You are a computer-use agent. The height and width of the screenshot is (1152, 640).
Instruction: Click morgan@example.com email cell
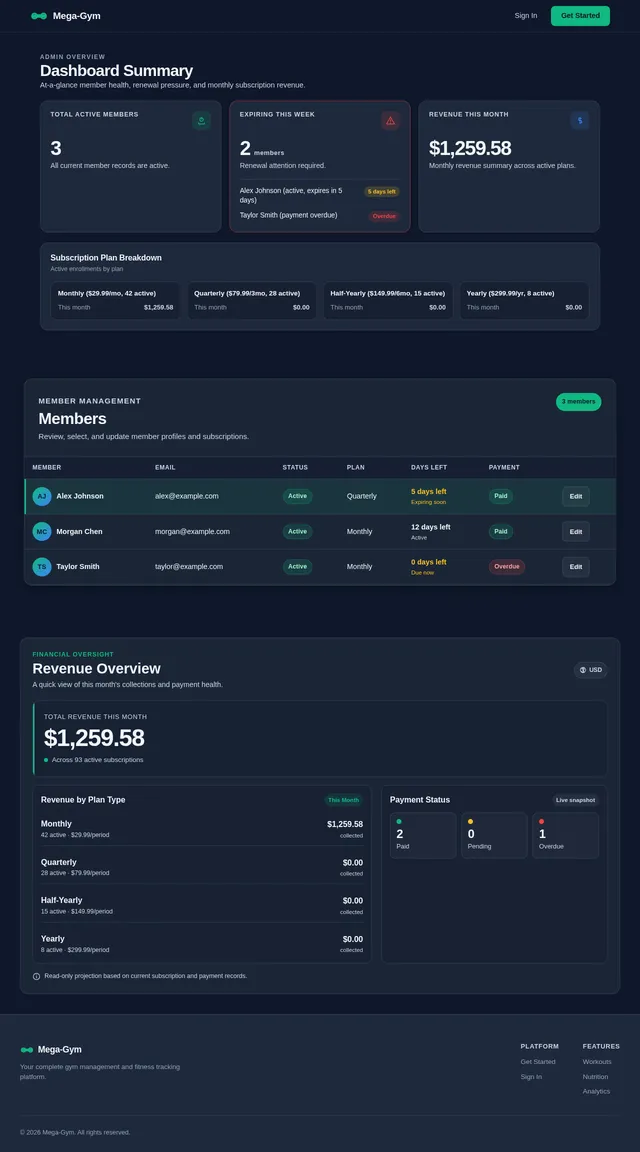click(193, 531)
